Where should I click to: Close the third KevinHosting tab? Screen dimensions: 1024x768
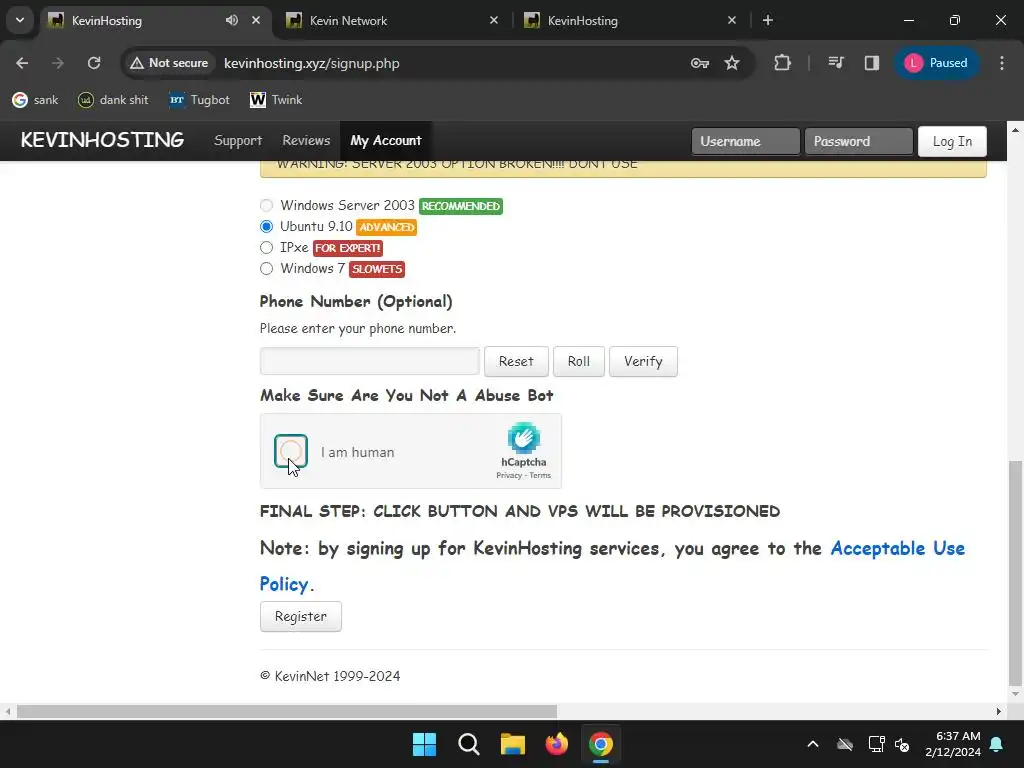tap(732, 20)
